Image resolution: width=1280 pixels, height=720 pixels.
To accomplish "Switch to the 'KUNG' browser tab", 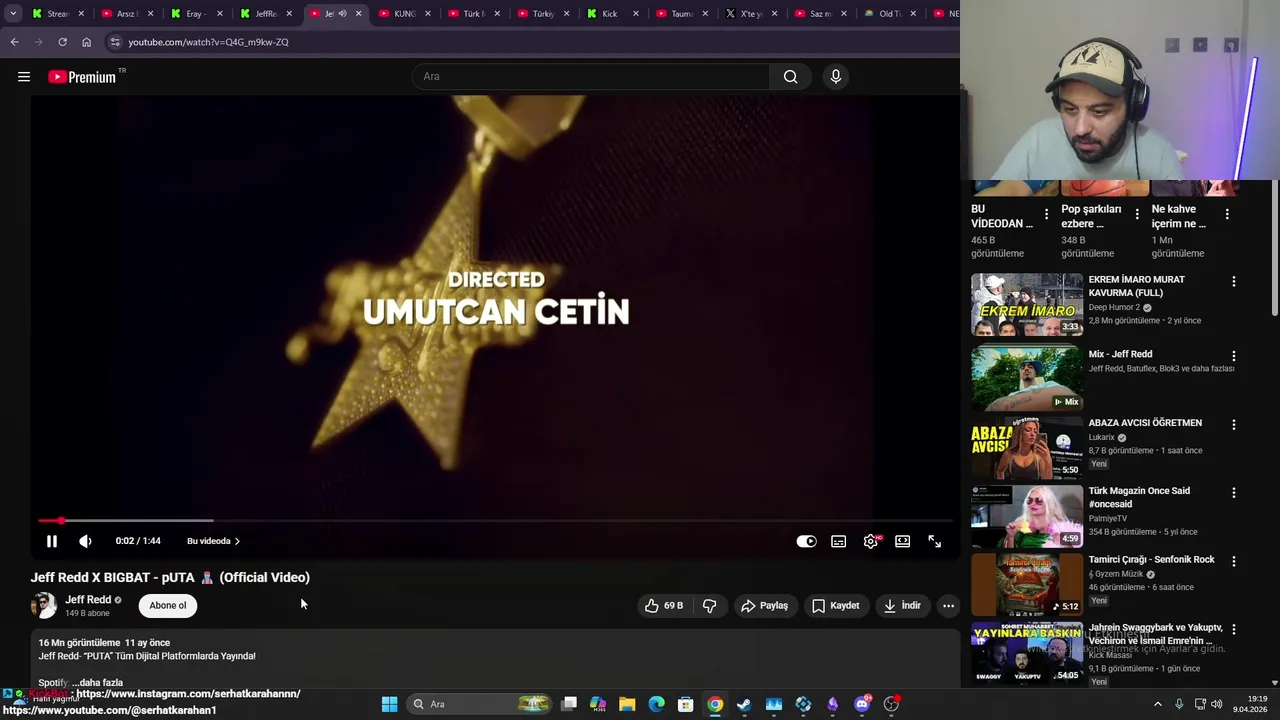I will click(402, 14).
